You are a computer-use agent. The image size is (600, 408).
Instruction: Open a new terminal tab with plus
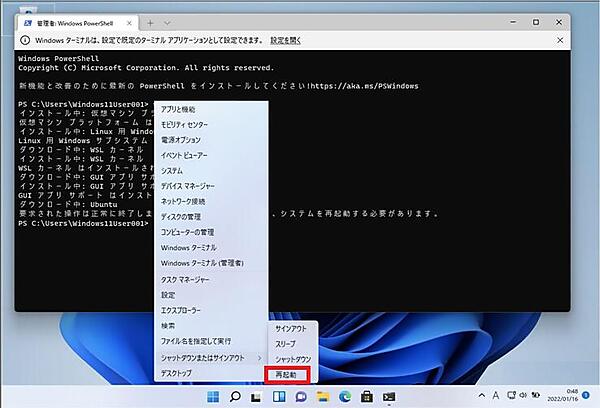point(150,23)
